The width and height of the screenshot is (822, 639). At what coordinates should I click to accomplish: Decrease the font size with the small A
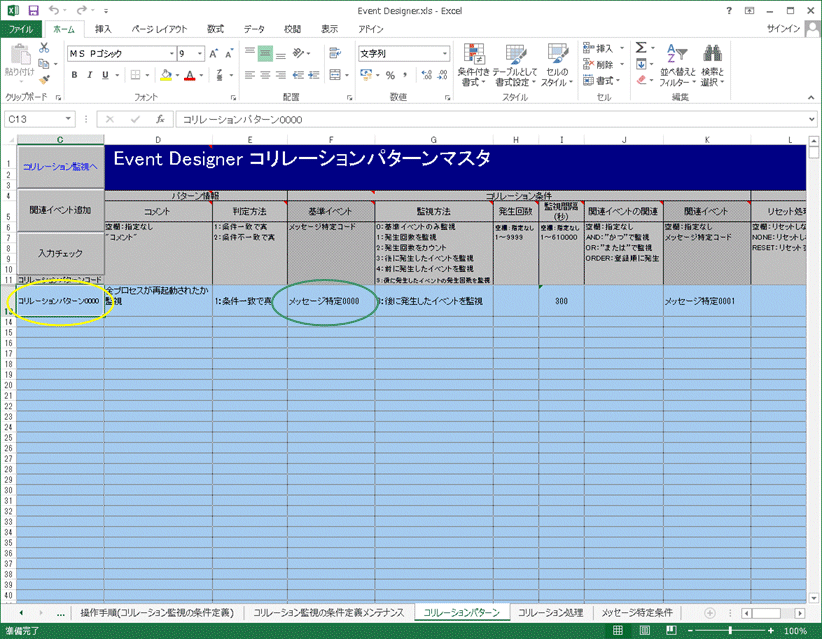click(x=229, y=53)
